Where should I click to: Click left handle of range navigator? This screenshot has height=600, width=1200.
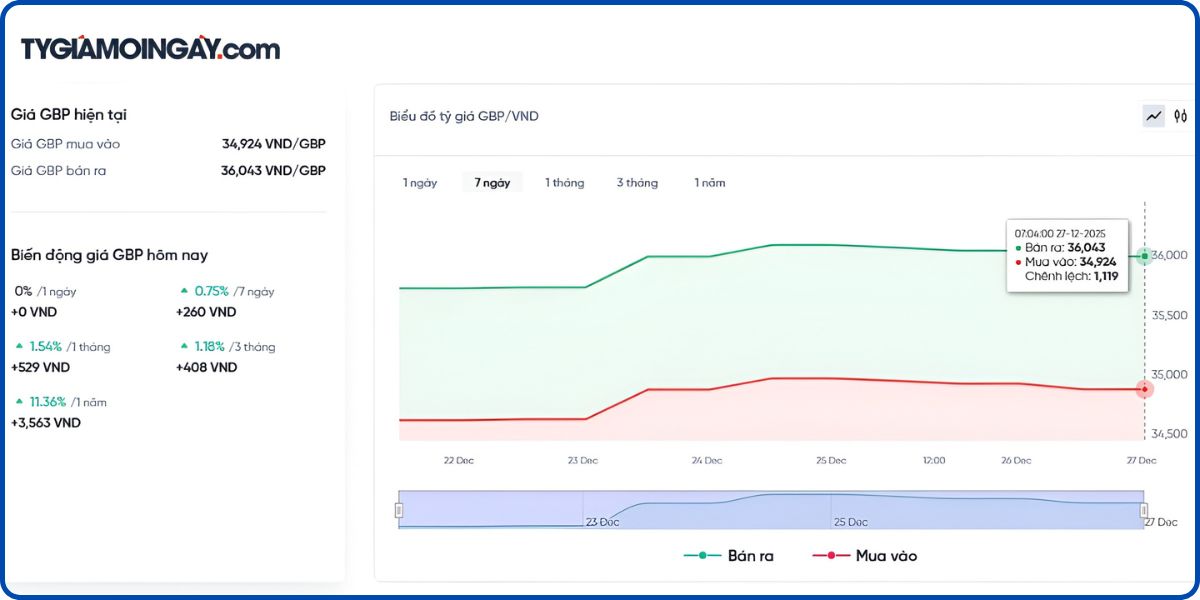399,510
